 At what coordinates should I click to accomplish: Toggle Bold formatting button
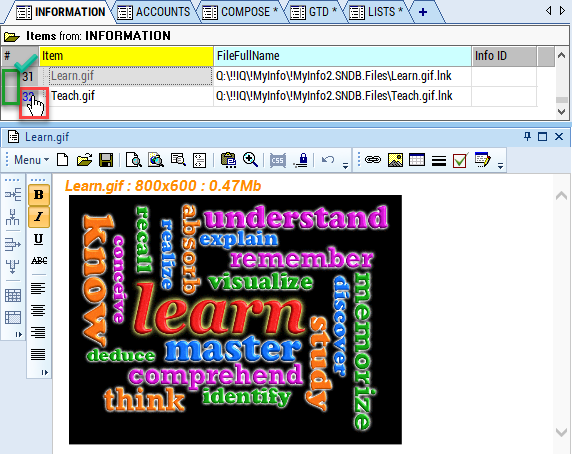39,195
